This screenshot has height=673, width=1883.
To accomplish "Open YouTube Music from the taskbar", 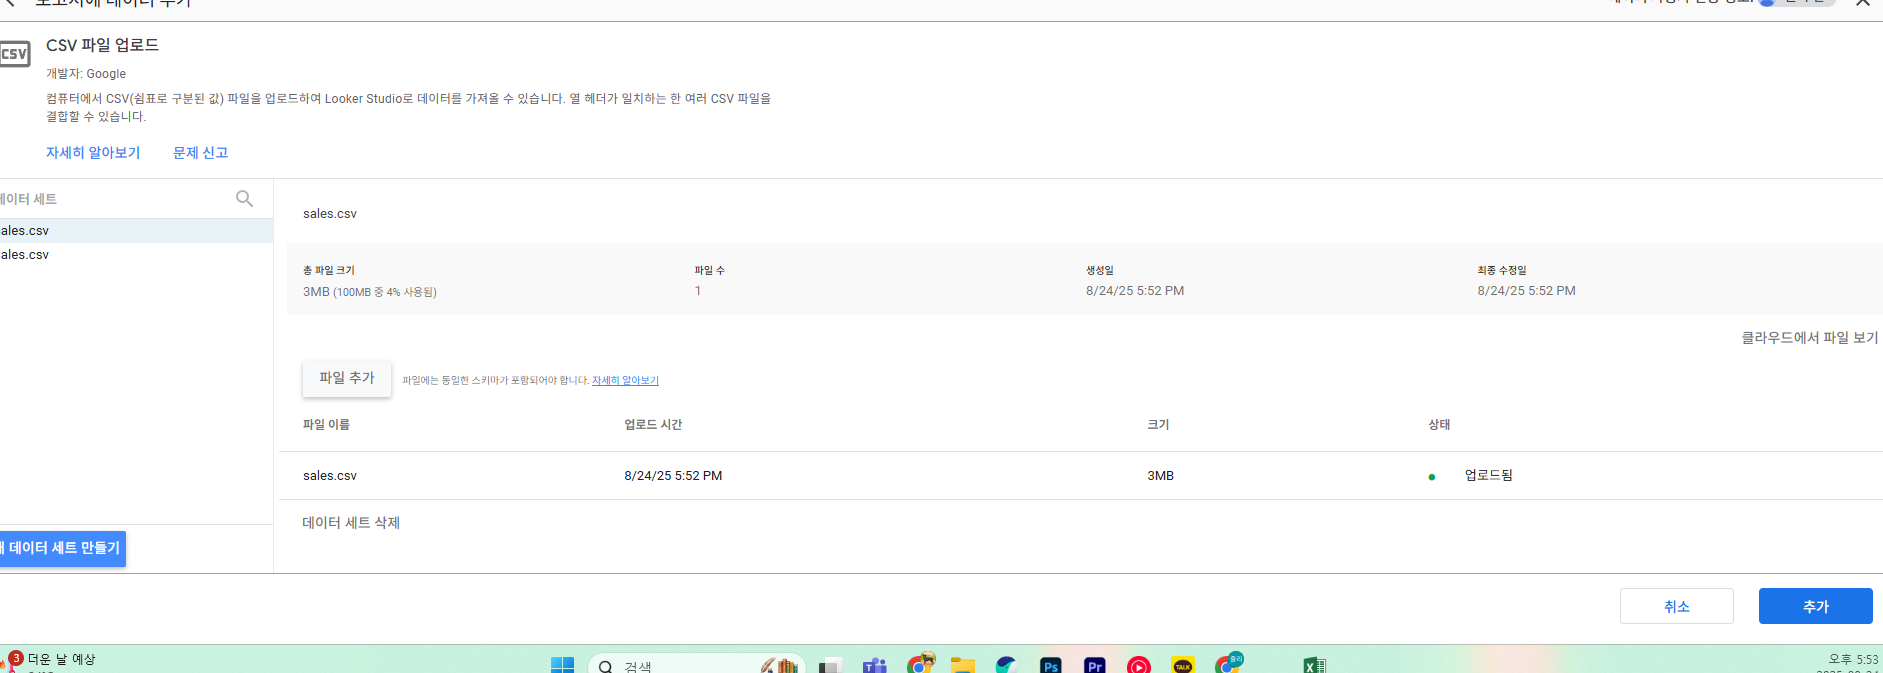I will (1139, 665).
